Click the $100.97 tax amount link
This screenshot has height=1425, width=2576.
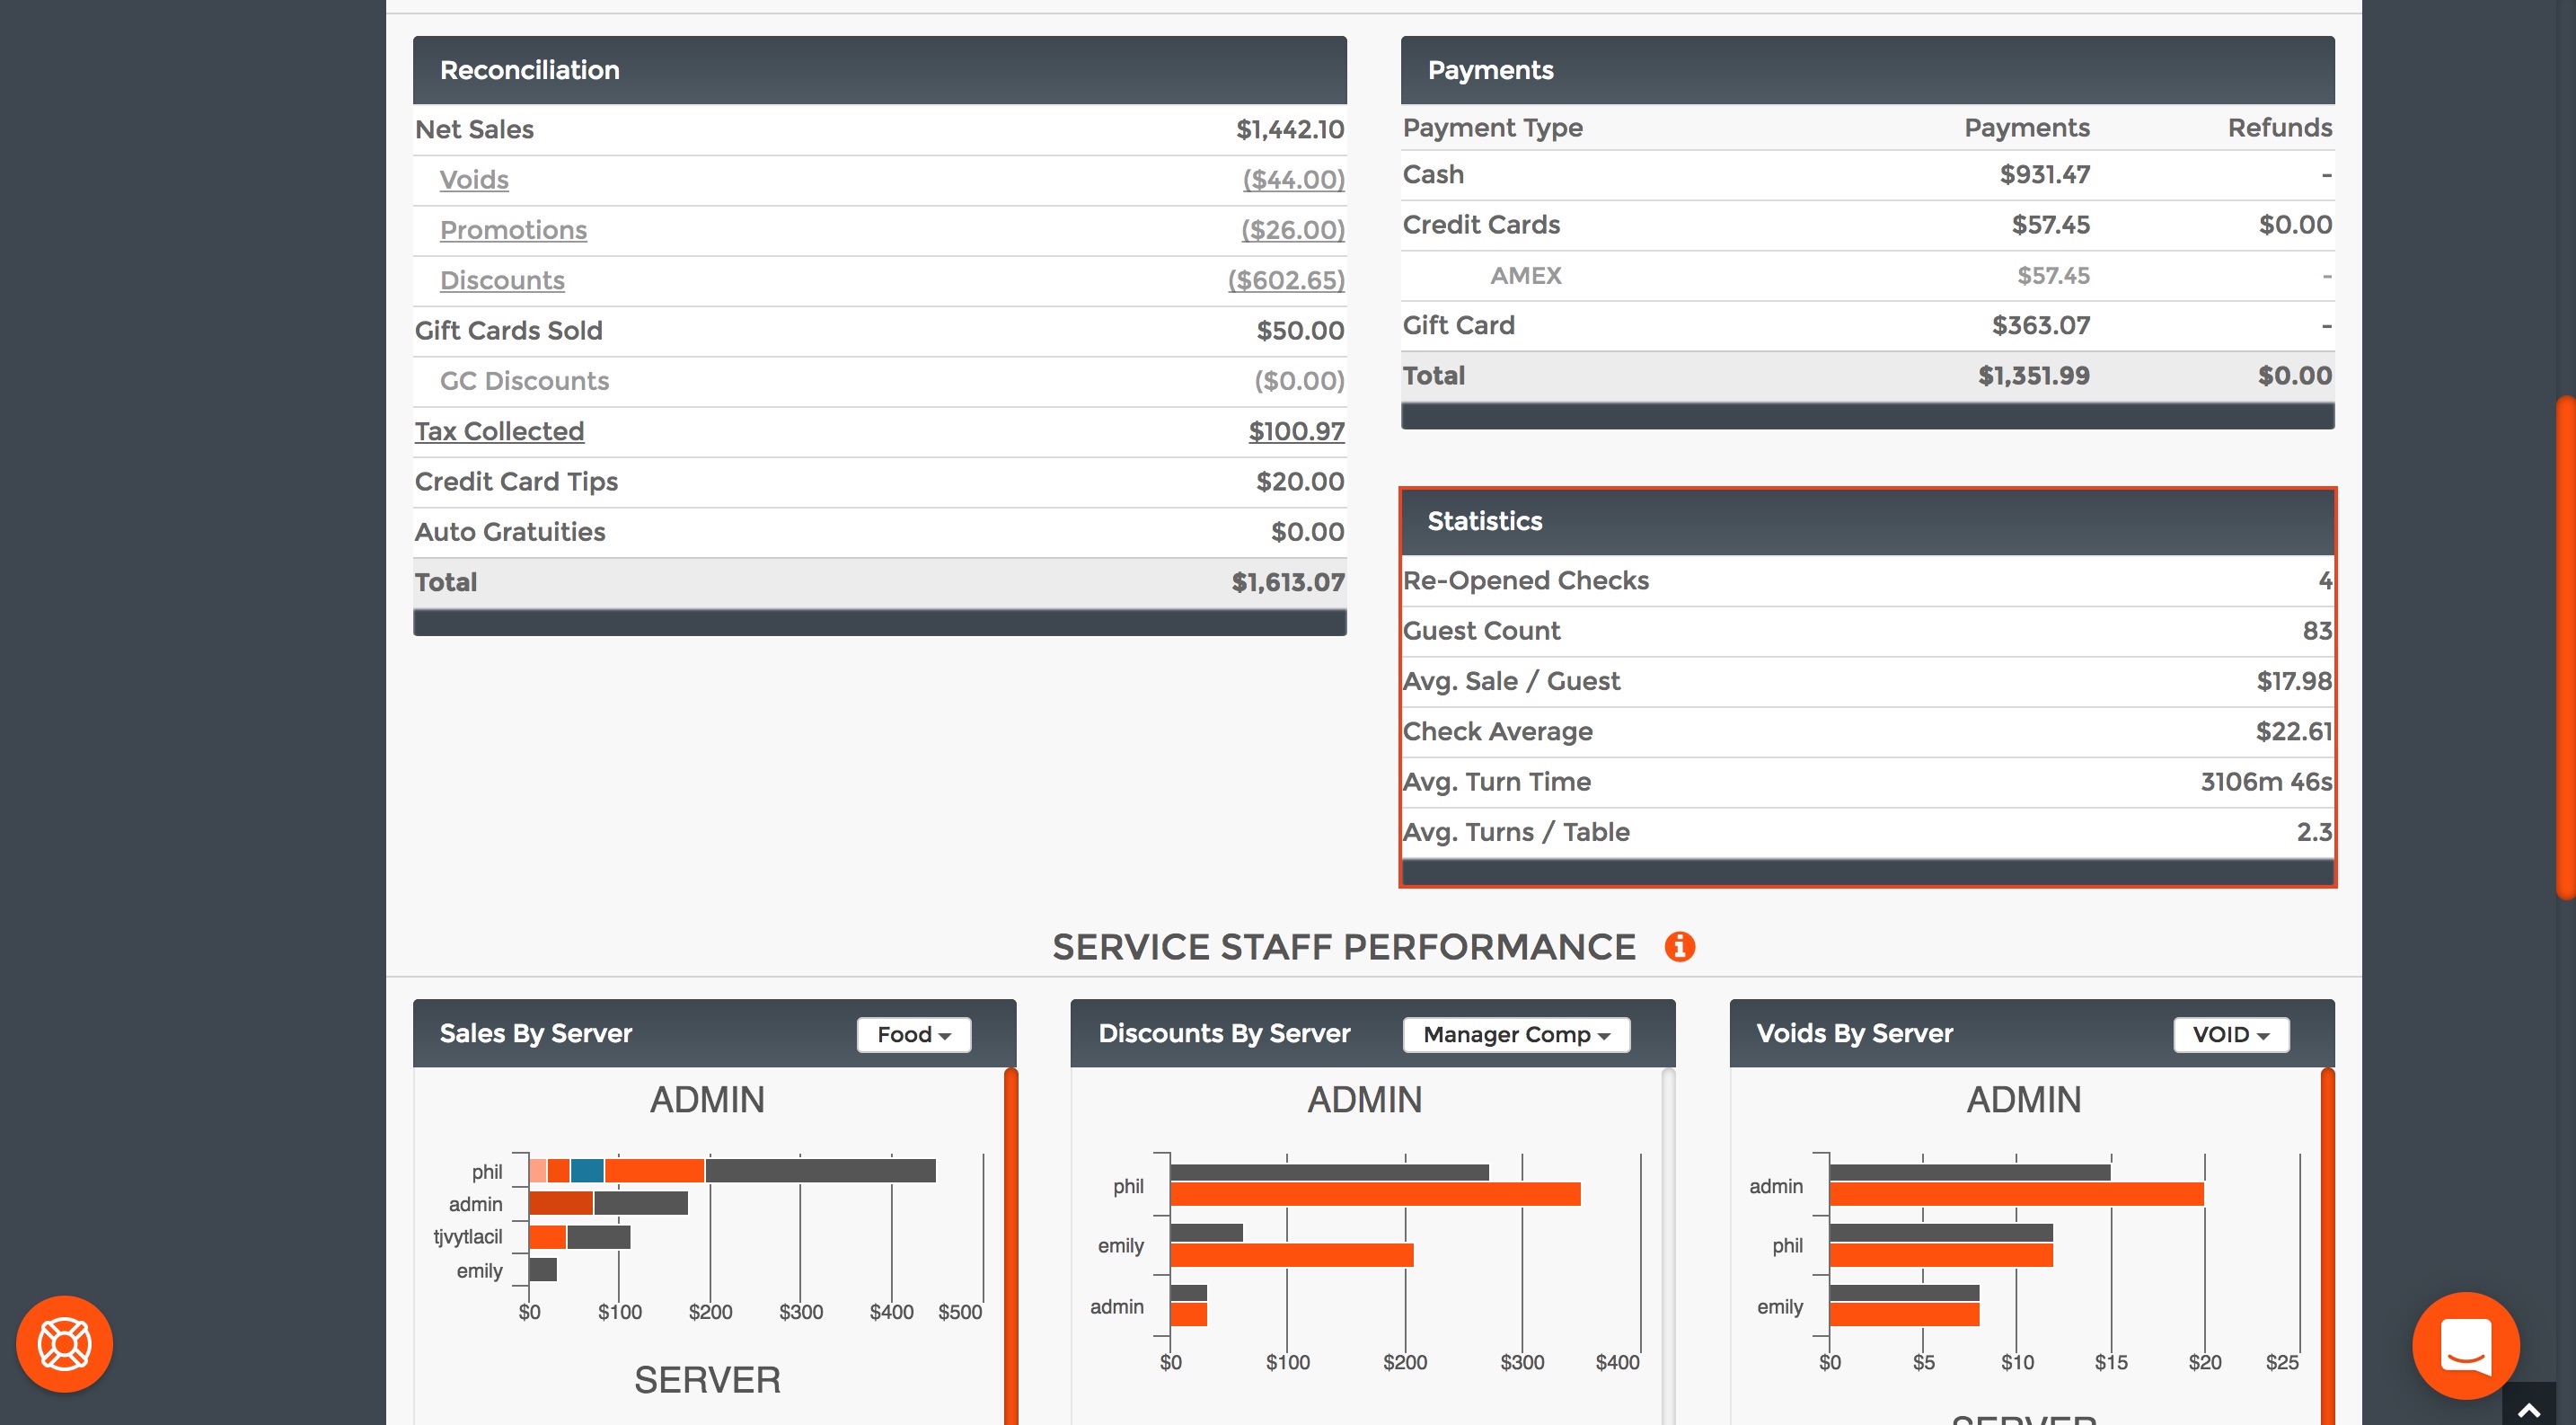pos(1295,431)
